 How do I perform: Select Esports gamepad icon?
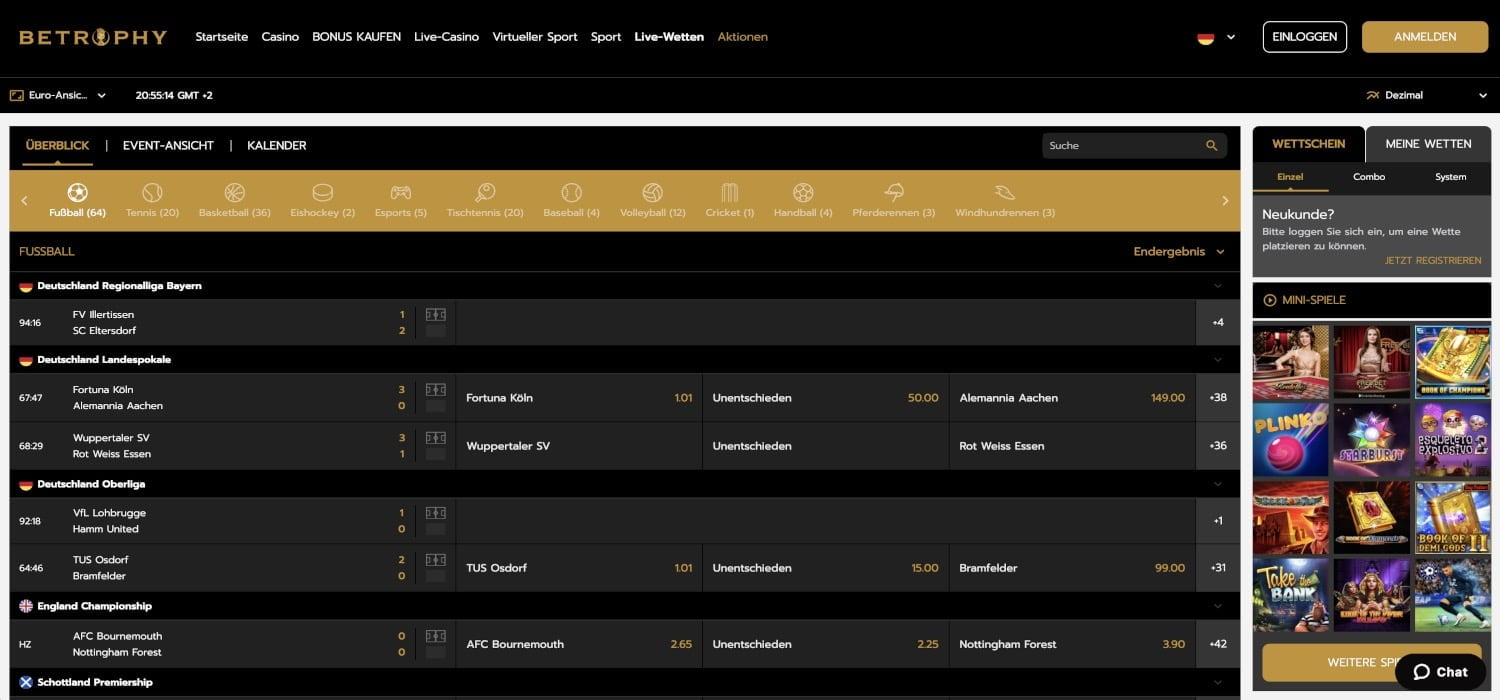pos(400,192)
